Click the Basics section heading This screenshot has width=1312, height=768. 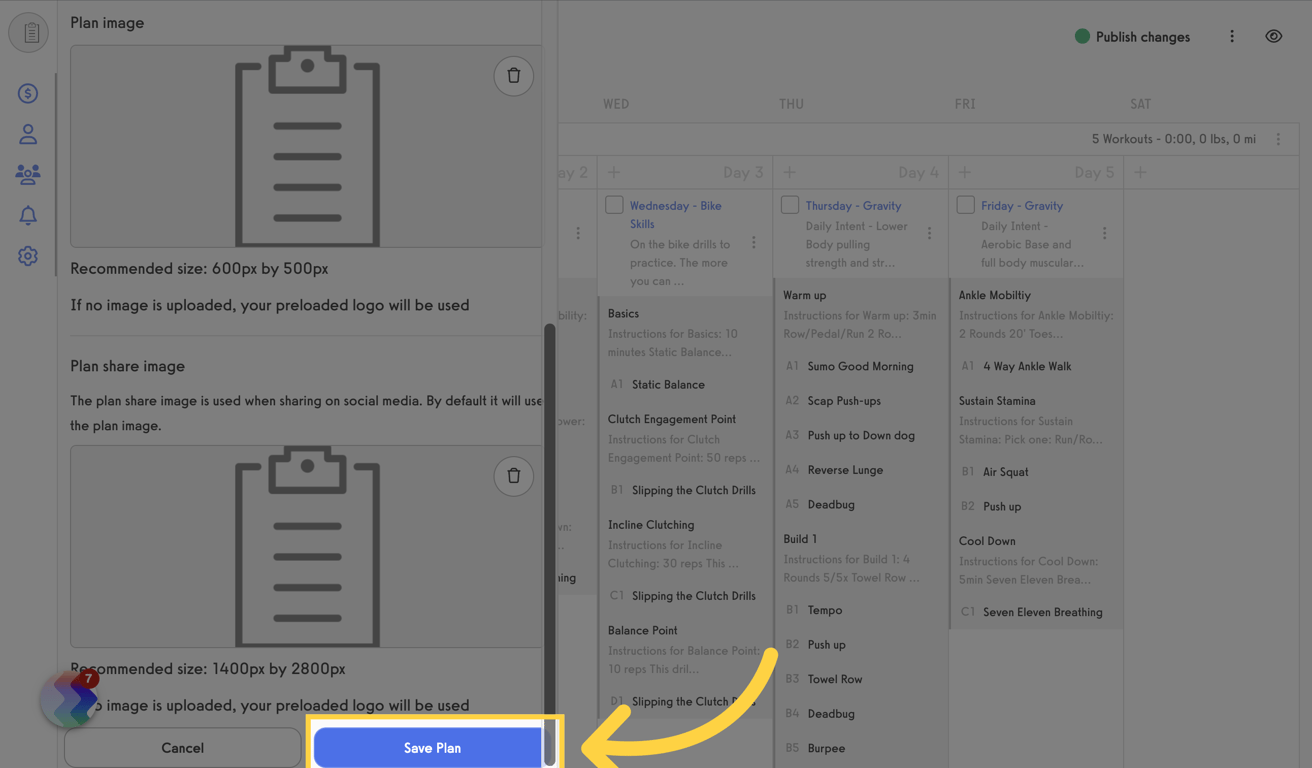point(623,314)
